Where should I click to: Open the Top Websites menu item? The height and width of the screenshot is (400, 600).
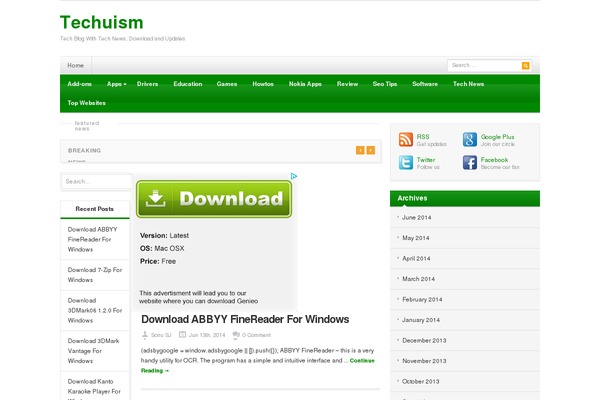[x=86, y=103]
